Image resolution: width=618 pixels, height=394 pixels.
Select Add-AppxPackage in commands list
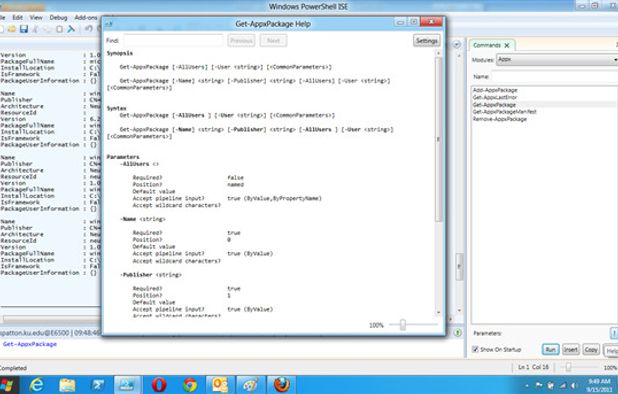point(495,90)
